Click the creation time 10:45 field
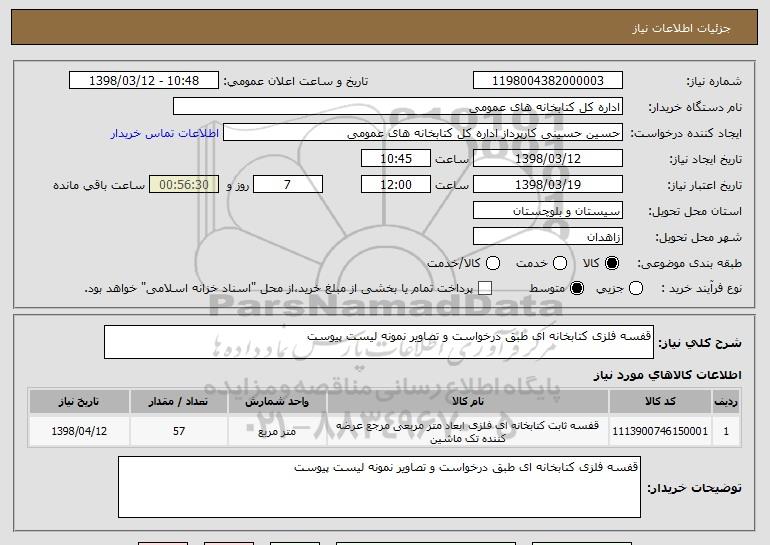This screenshot has width=770, height=545. tap(396, 159)
